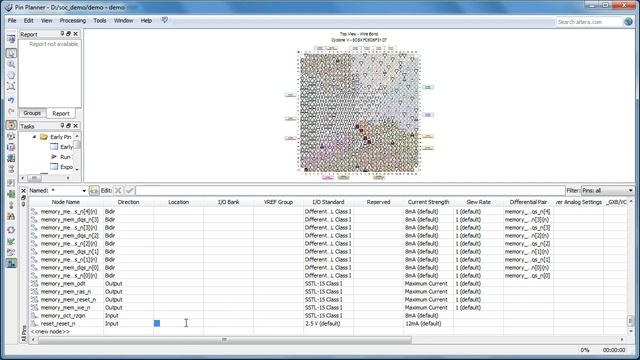The width and height of the screenshot is (640, 360).
Task: Switch to the Groups tab
Action: [32, 113]
